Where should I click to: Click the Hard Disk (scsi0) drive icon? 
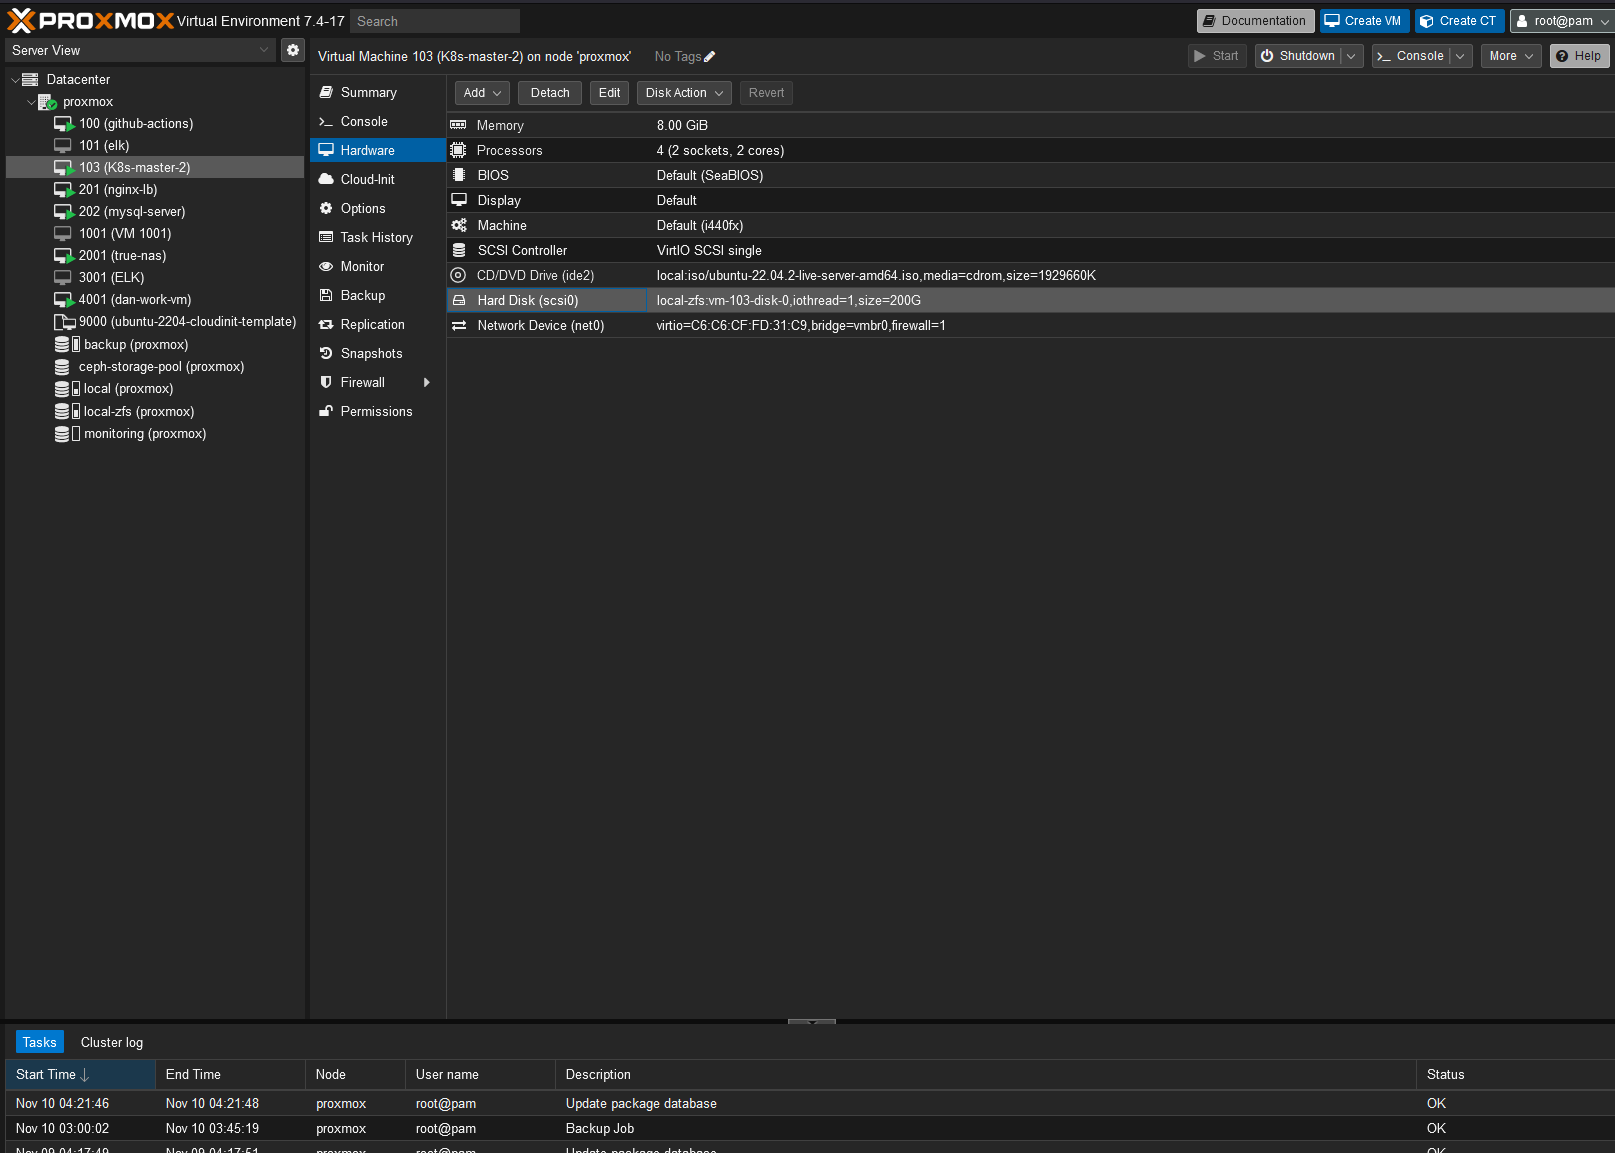point(459,300)
